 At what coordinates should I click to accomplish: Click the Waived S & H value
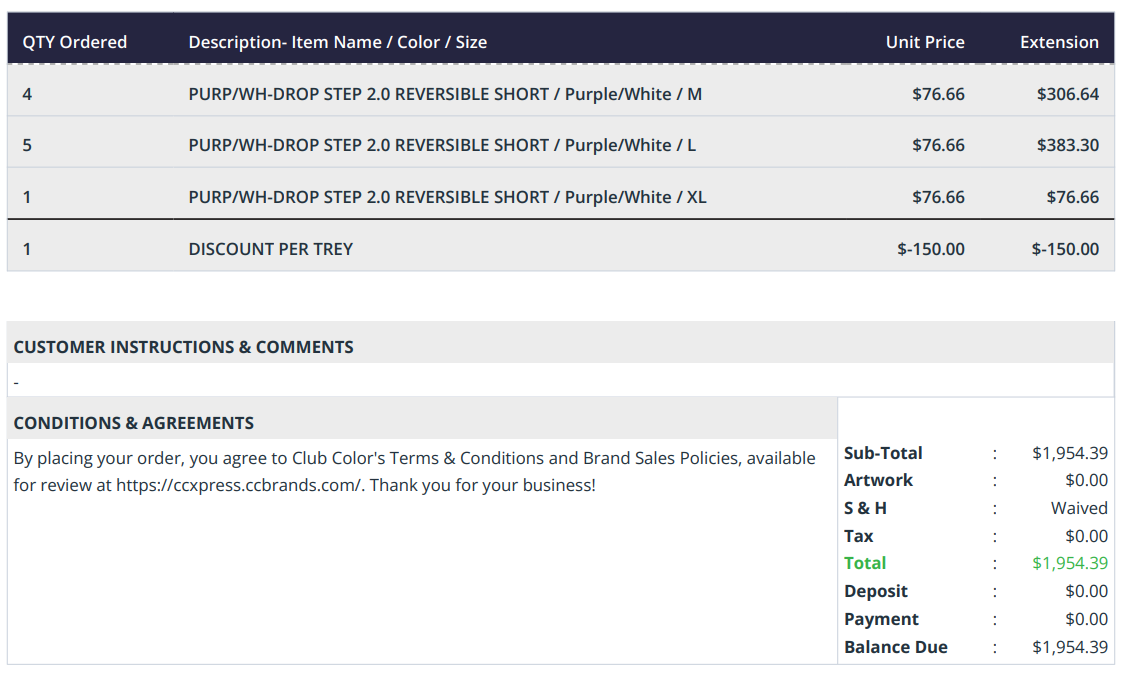[x=1079, y=509]
